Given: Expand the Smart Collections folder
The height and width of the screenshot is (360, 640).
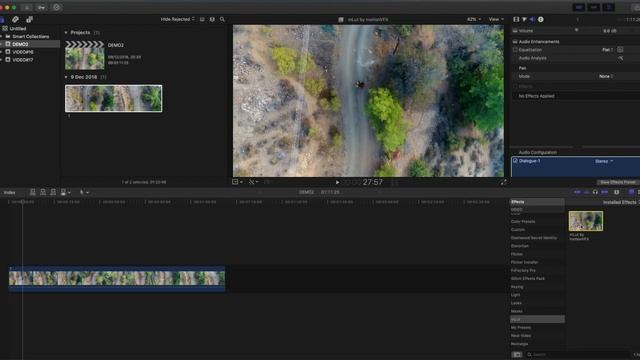Looking at the screenshot, I should (1, 36).
